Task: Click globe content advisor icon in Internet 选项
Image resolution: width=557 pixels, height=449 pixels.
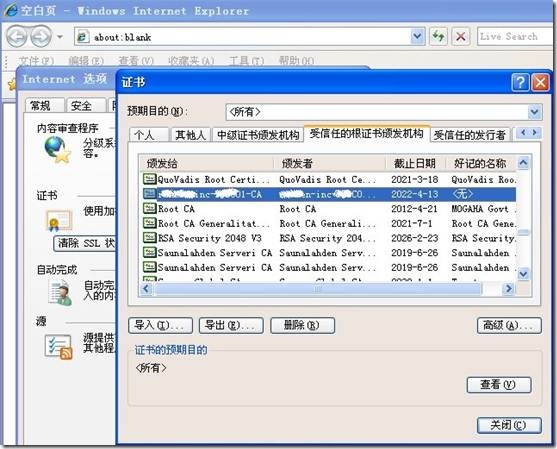Action: 57,150
